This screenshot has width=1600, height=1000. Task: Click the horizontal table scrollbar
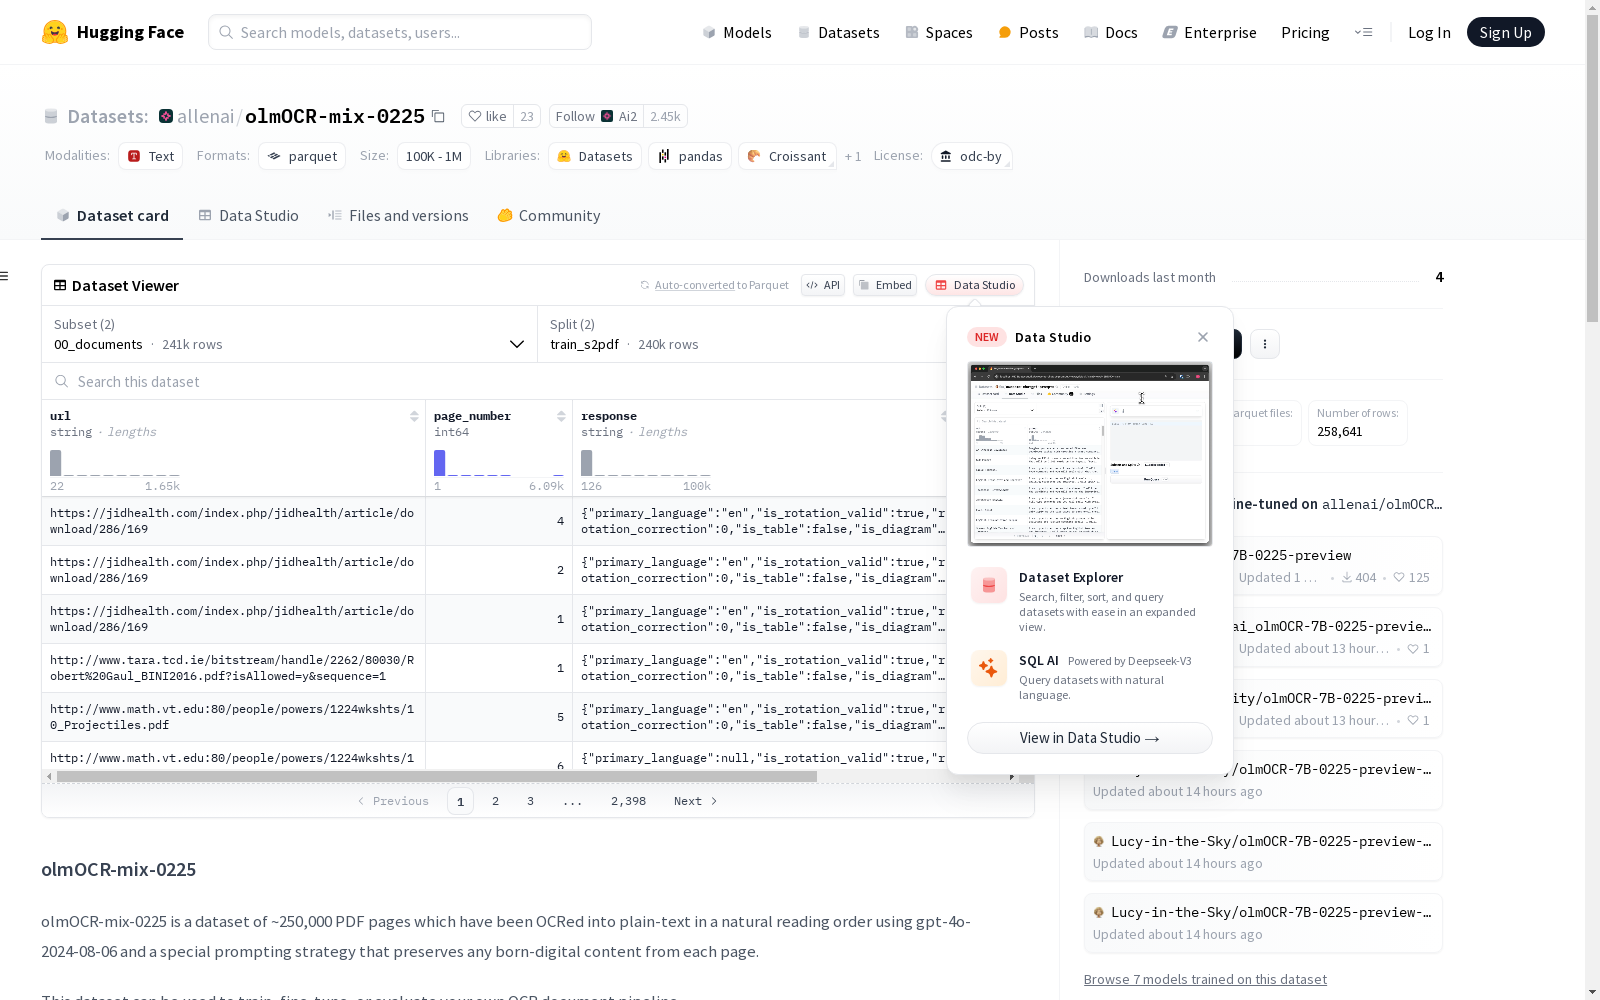437,776
